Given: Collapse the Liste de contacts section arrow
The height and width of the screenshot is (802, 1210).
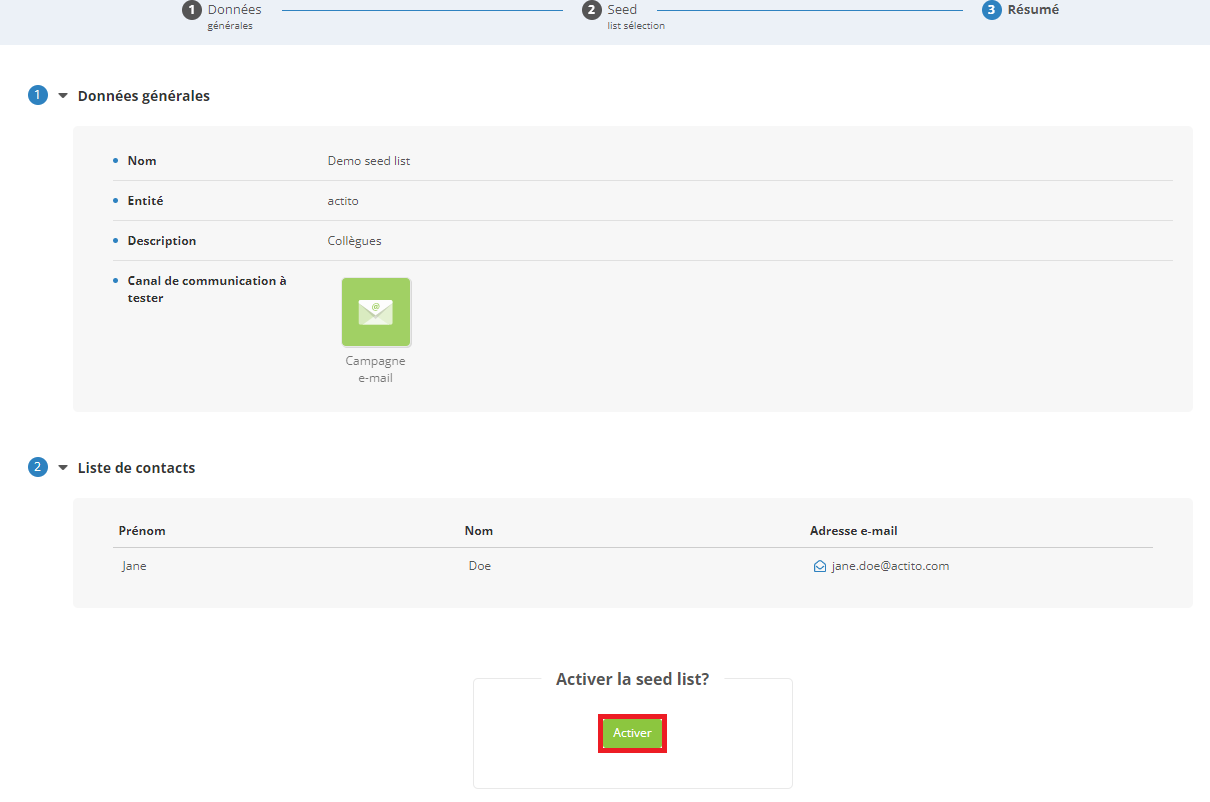Looking at the screenshot, I should click(x=63, y=467).
